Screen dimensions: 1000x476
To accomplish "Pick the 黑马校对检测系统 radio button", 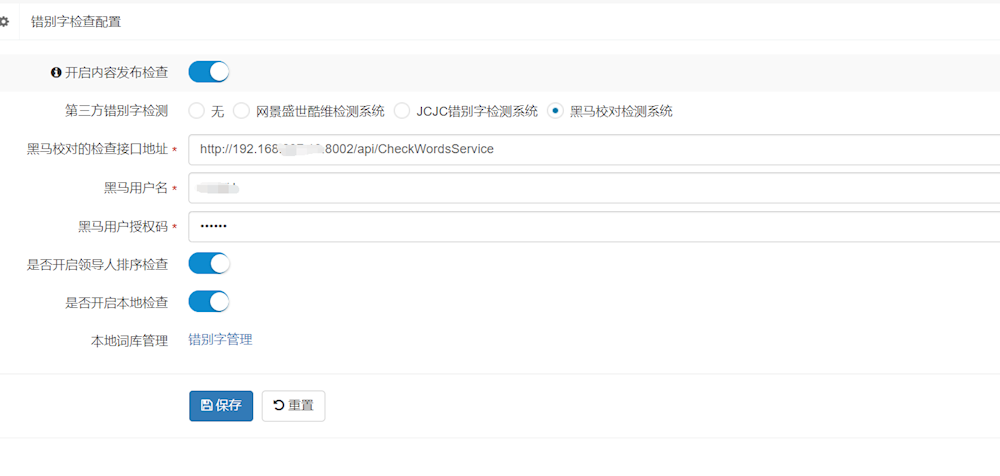I will 556,111.
